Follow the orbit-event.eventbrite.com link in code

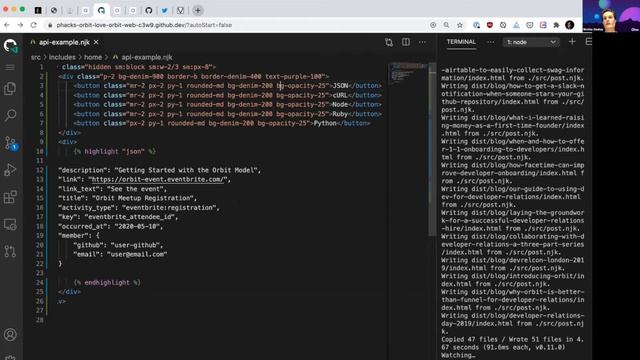(x=158, y=180)
